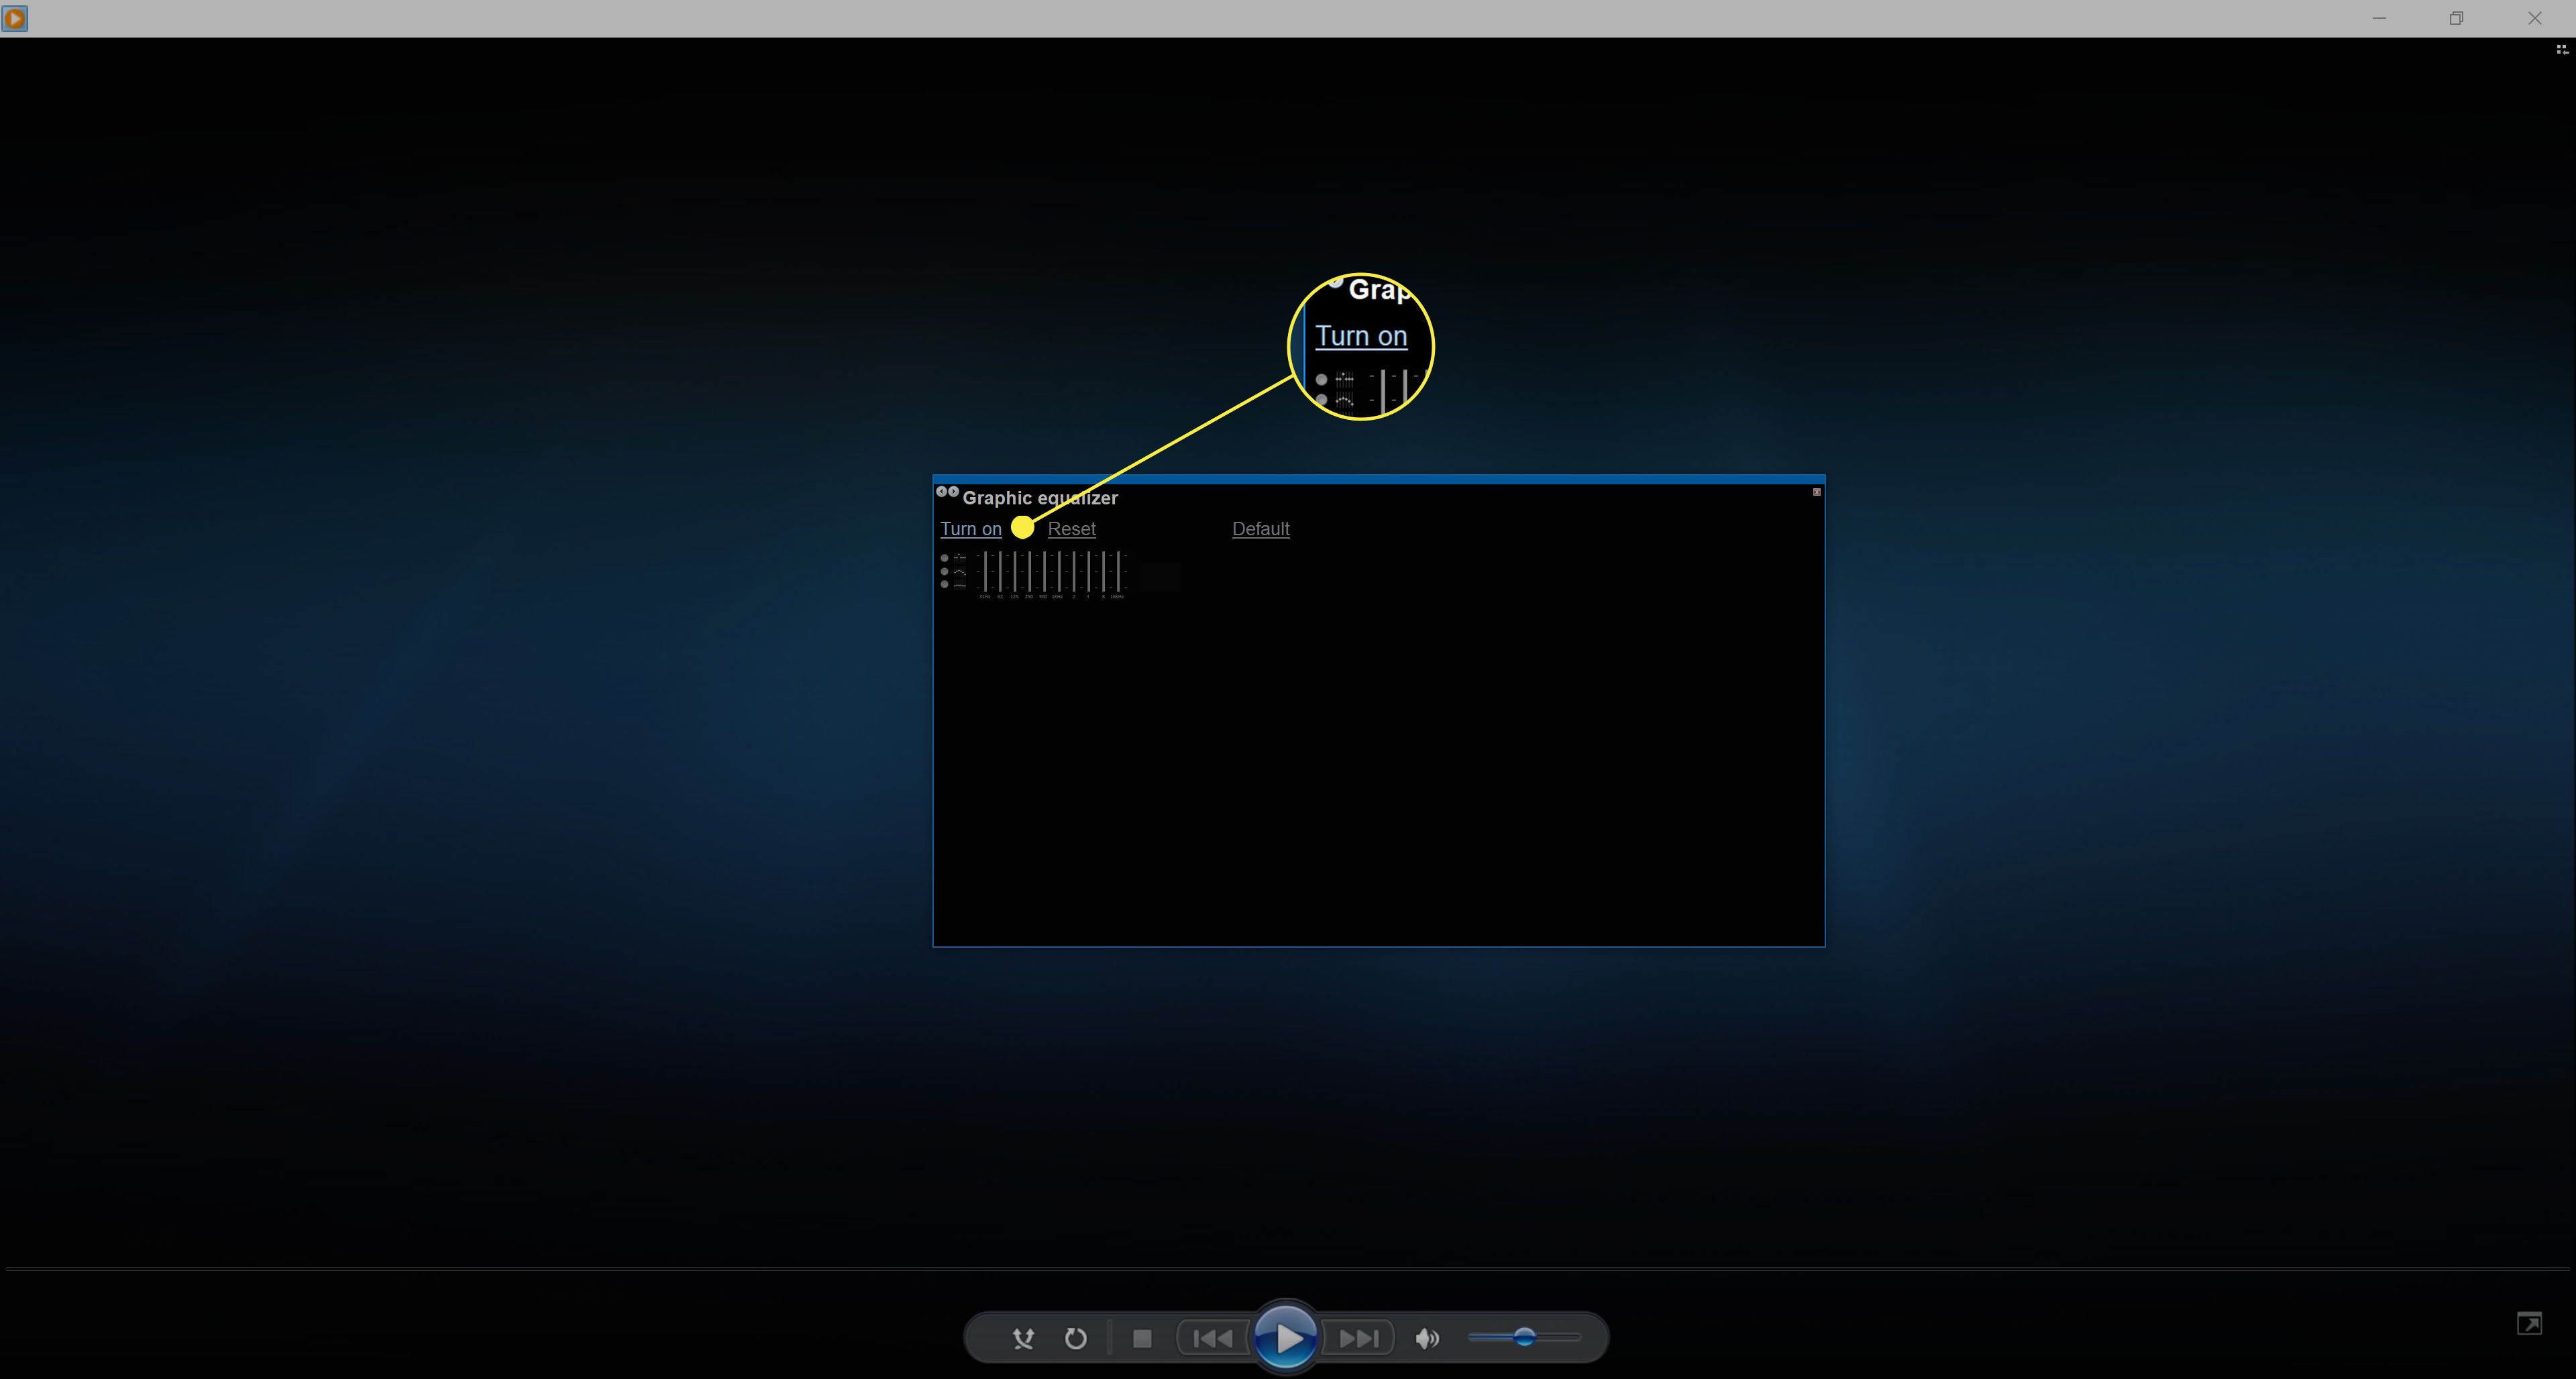Click the Default link to restore settings
The width and height of the screenshot is (2576, 1379).
click(1259, 528)
